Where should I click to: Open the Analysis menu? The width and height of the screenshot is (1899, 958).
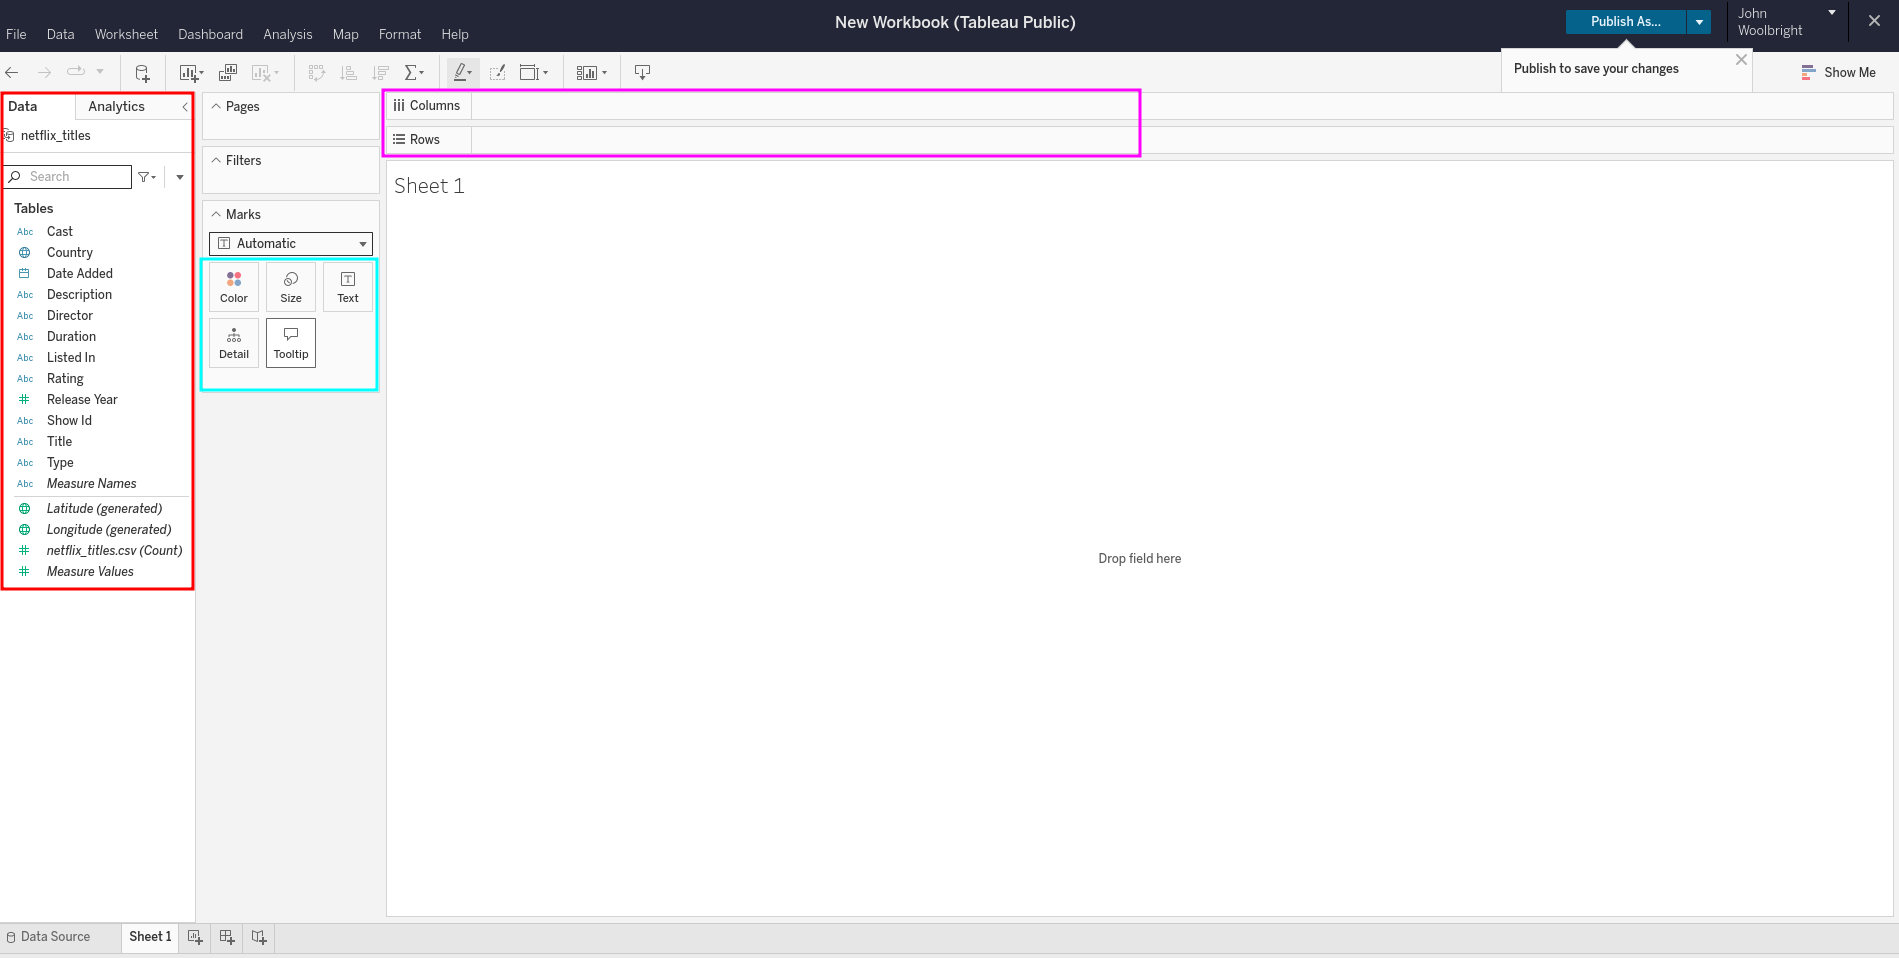pos(288,34)
